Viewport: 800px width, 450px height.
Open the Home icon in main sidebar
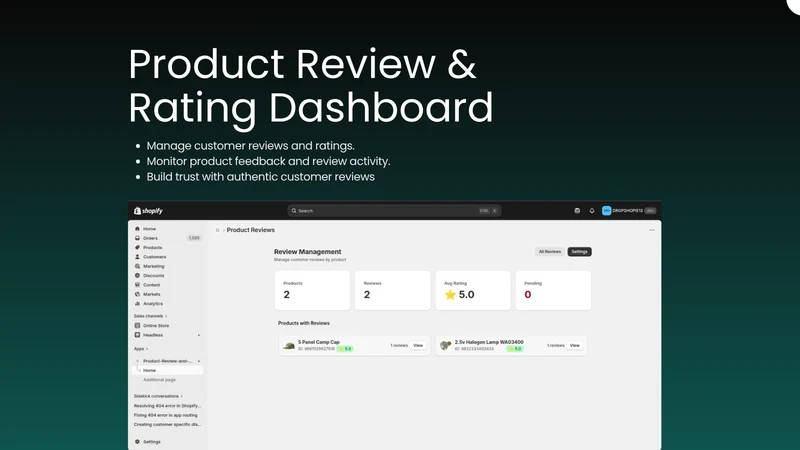[x=137, y=229]
